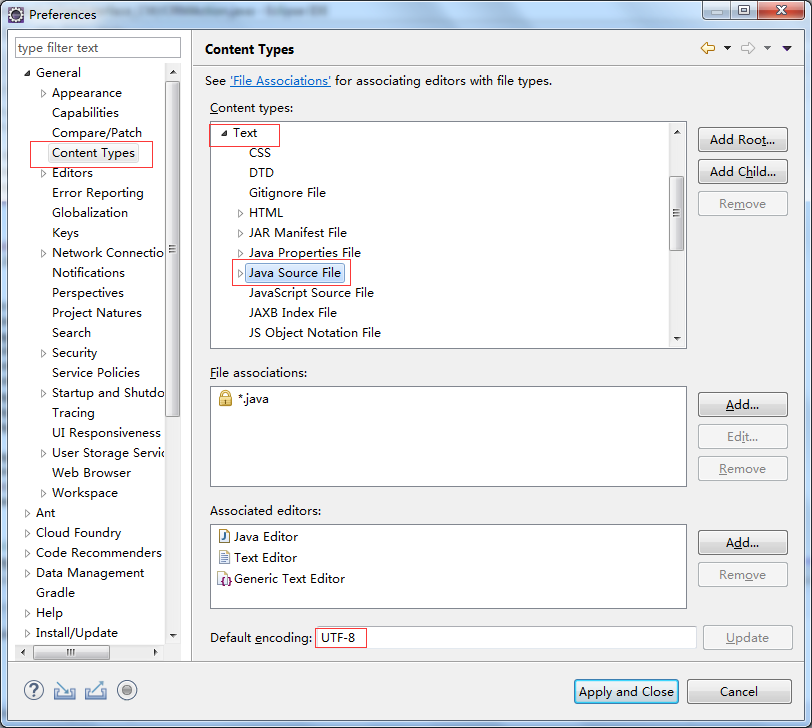Image resolution: width=812 pixels, height=728 pixels.
Task: Expand the User Storage Service node
Action: coord(44,453)
